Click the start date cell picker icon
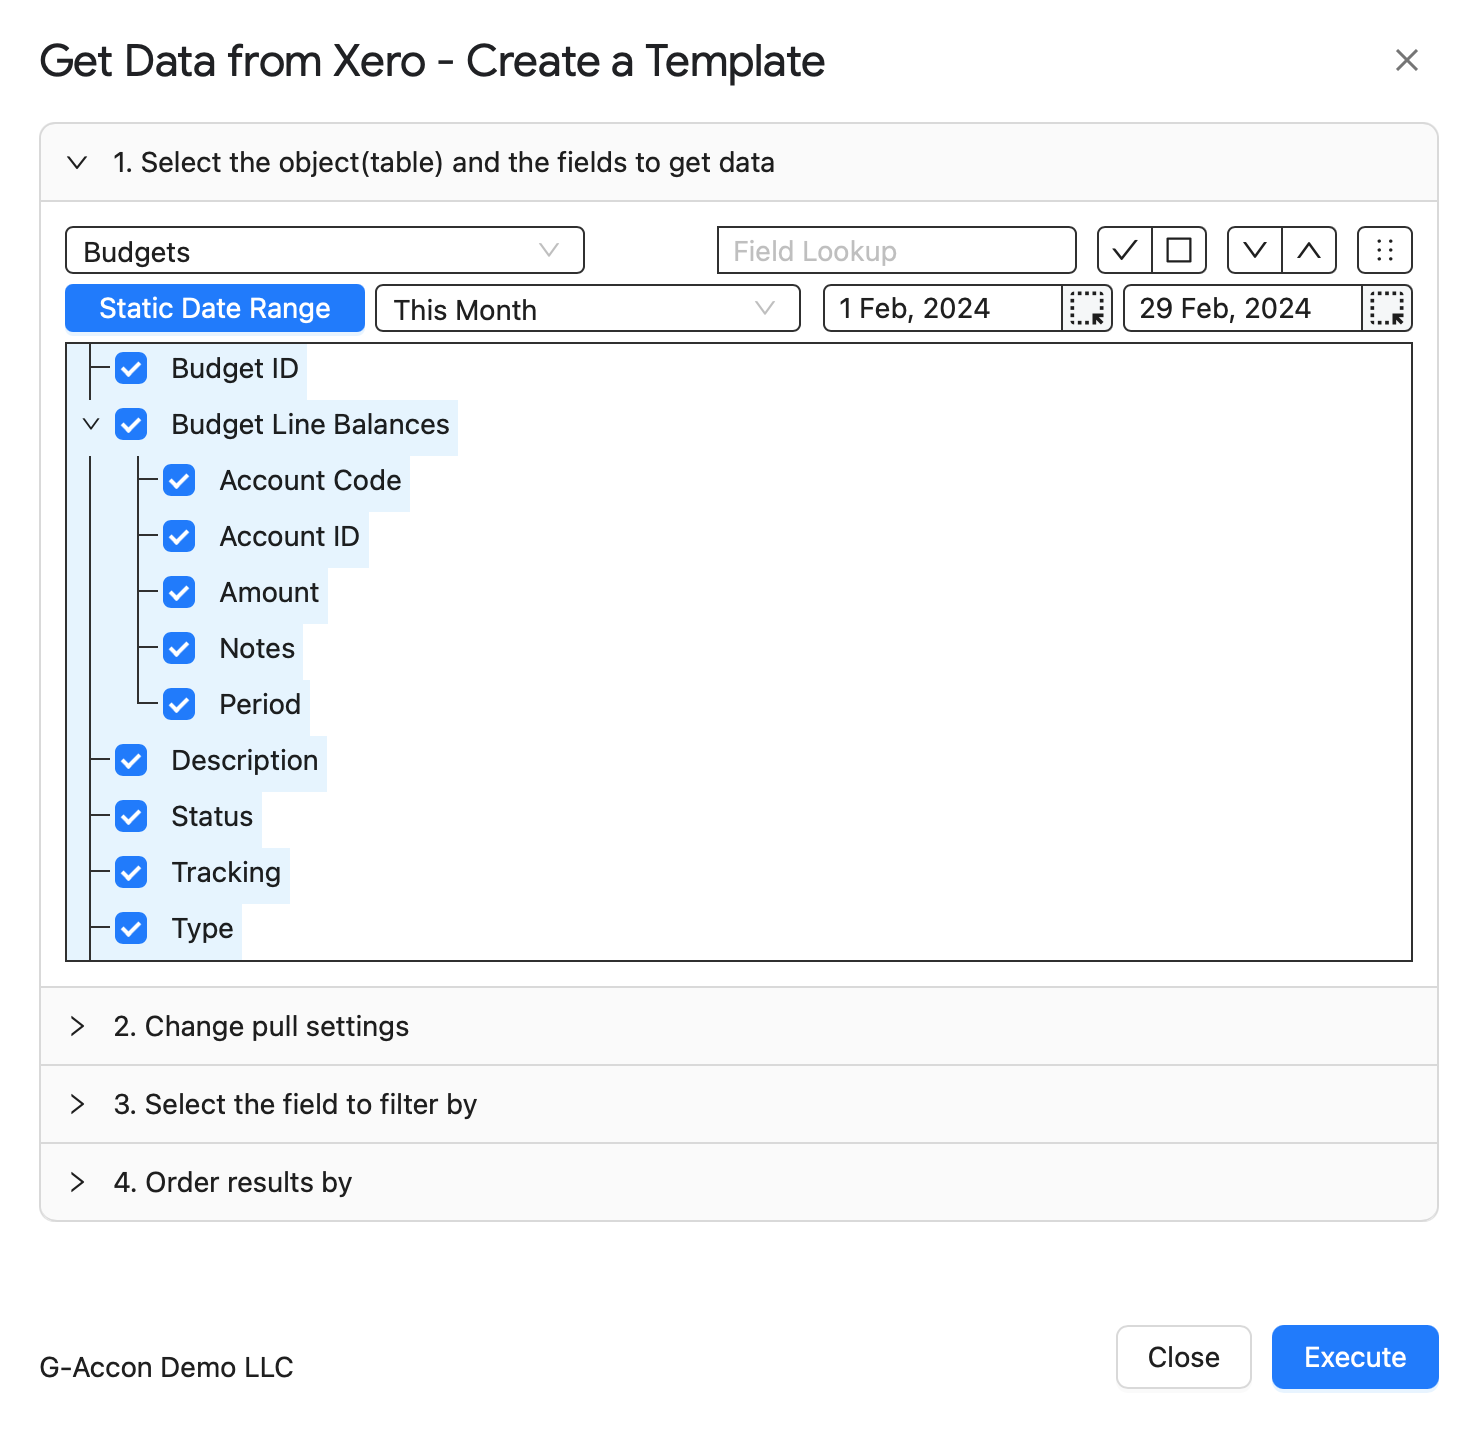This screenshot has height=1440, width=1480. pyautogui.click(x=1087, y=308)
